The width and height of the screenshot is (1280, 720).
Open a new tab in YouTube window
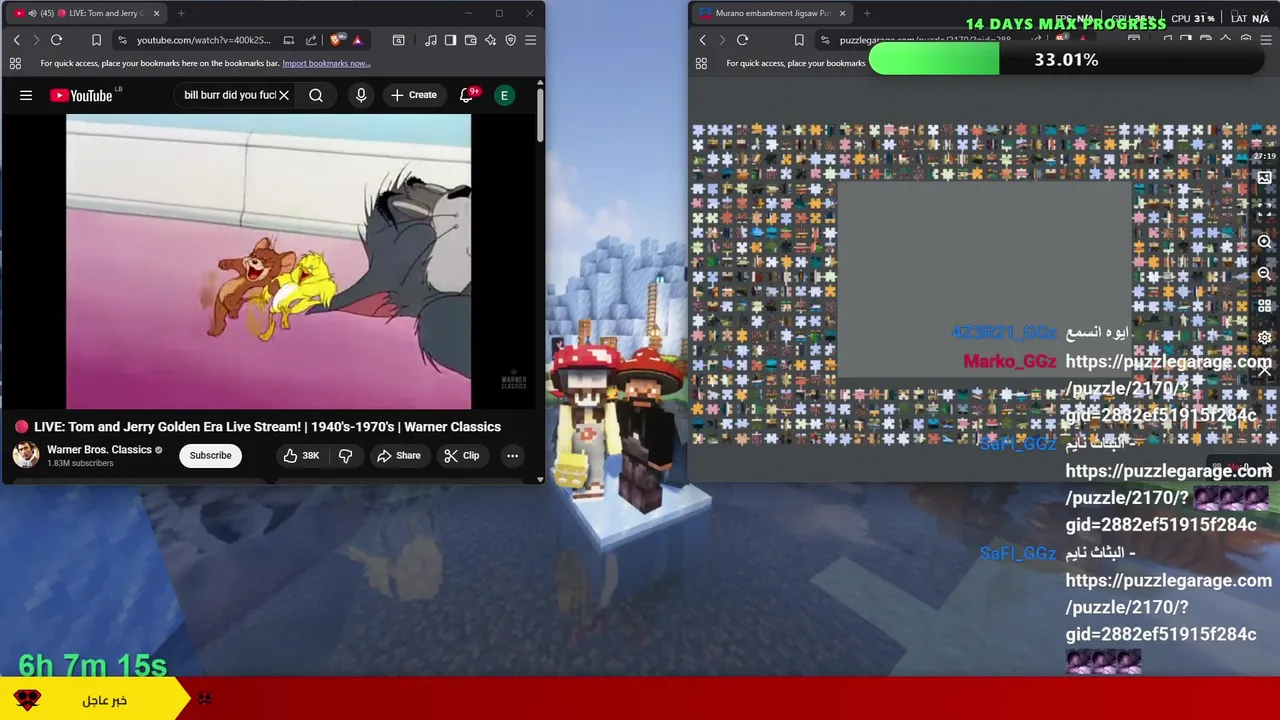181,13
